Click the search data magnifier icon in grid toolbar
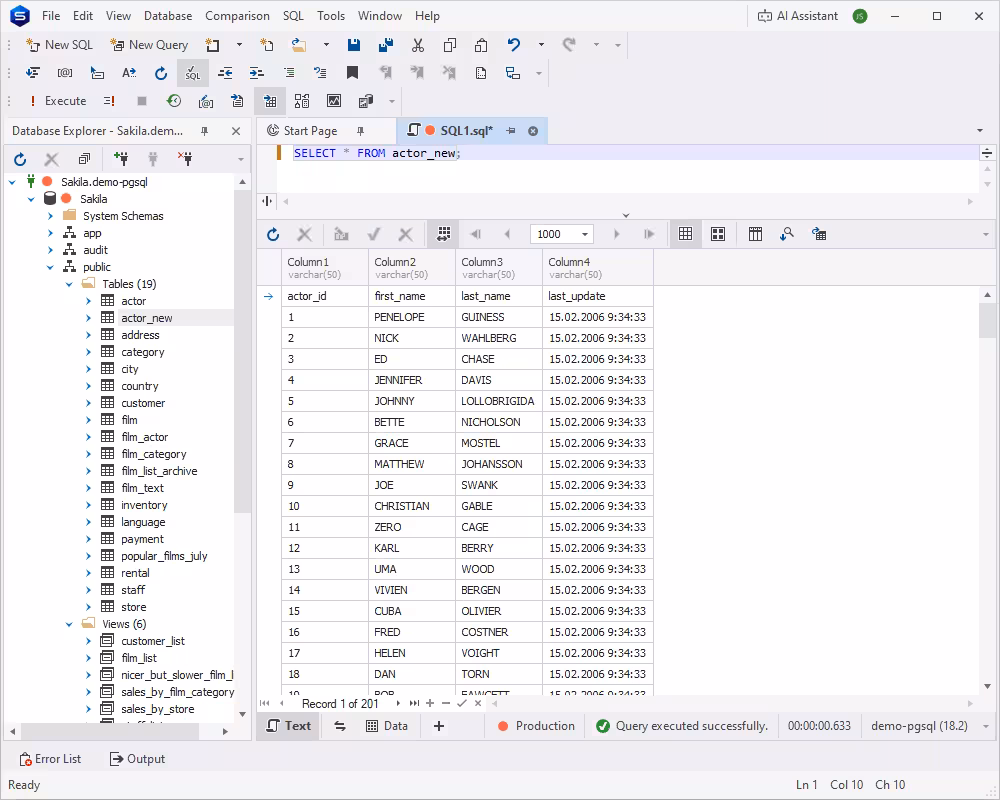1000x800 pixels. [787, 234]
